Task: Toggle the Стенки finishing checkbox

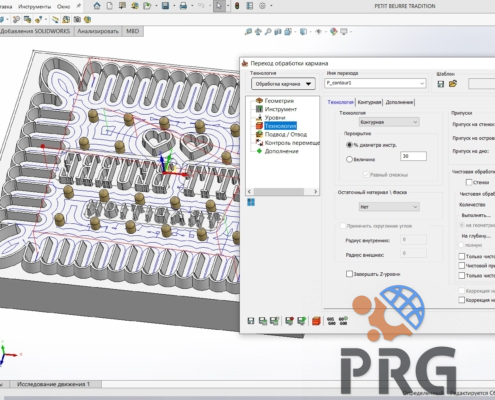Action: 469,182
